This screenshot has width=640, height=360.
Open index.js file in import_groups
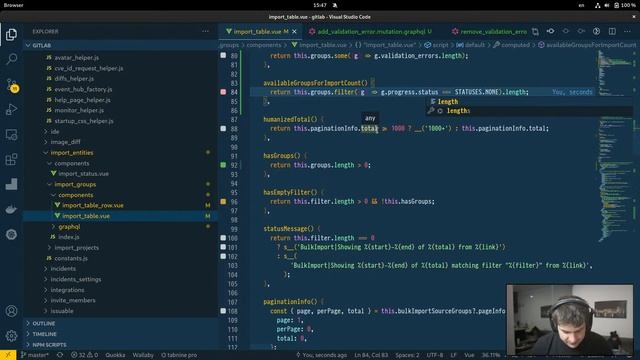[121, 237]
